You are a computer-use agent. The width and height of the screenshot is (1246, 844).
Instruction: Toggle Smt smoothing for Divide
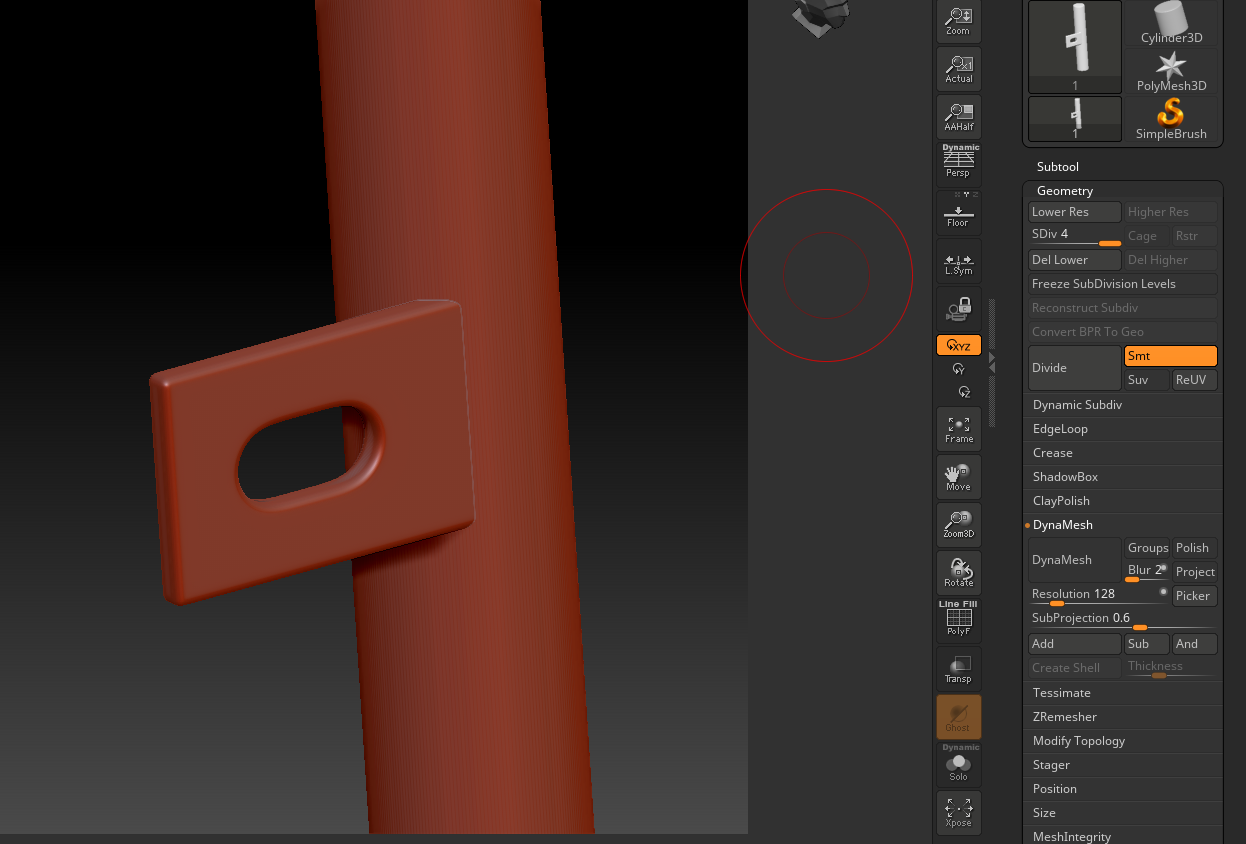pyautogui.click(x=1170, y=355)
